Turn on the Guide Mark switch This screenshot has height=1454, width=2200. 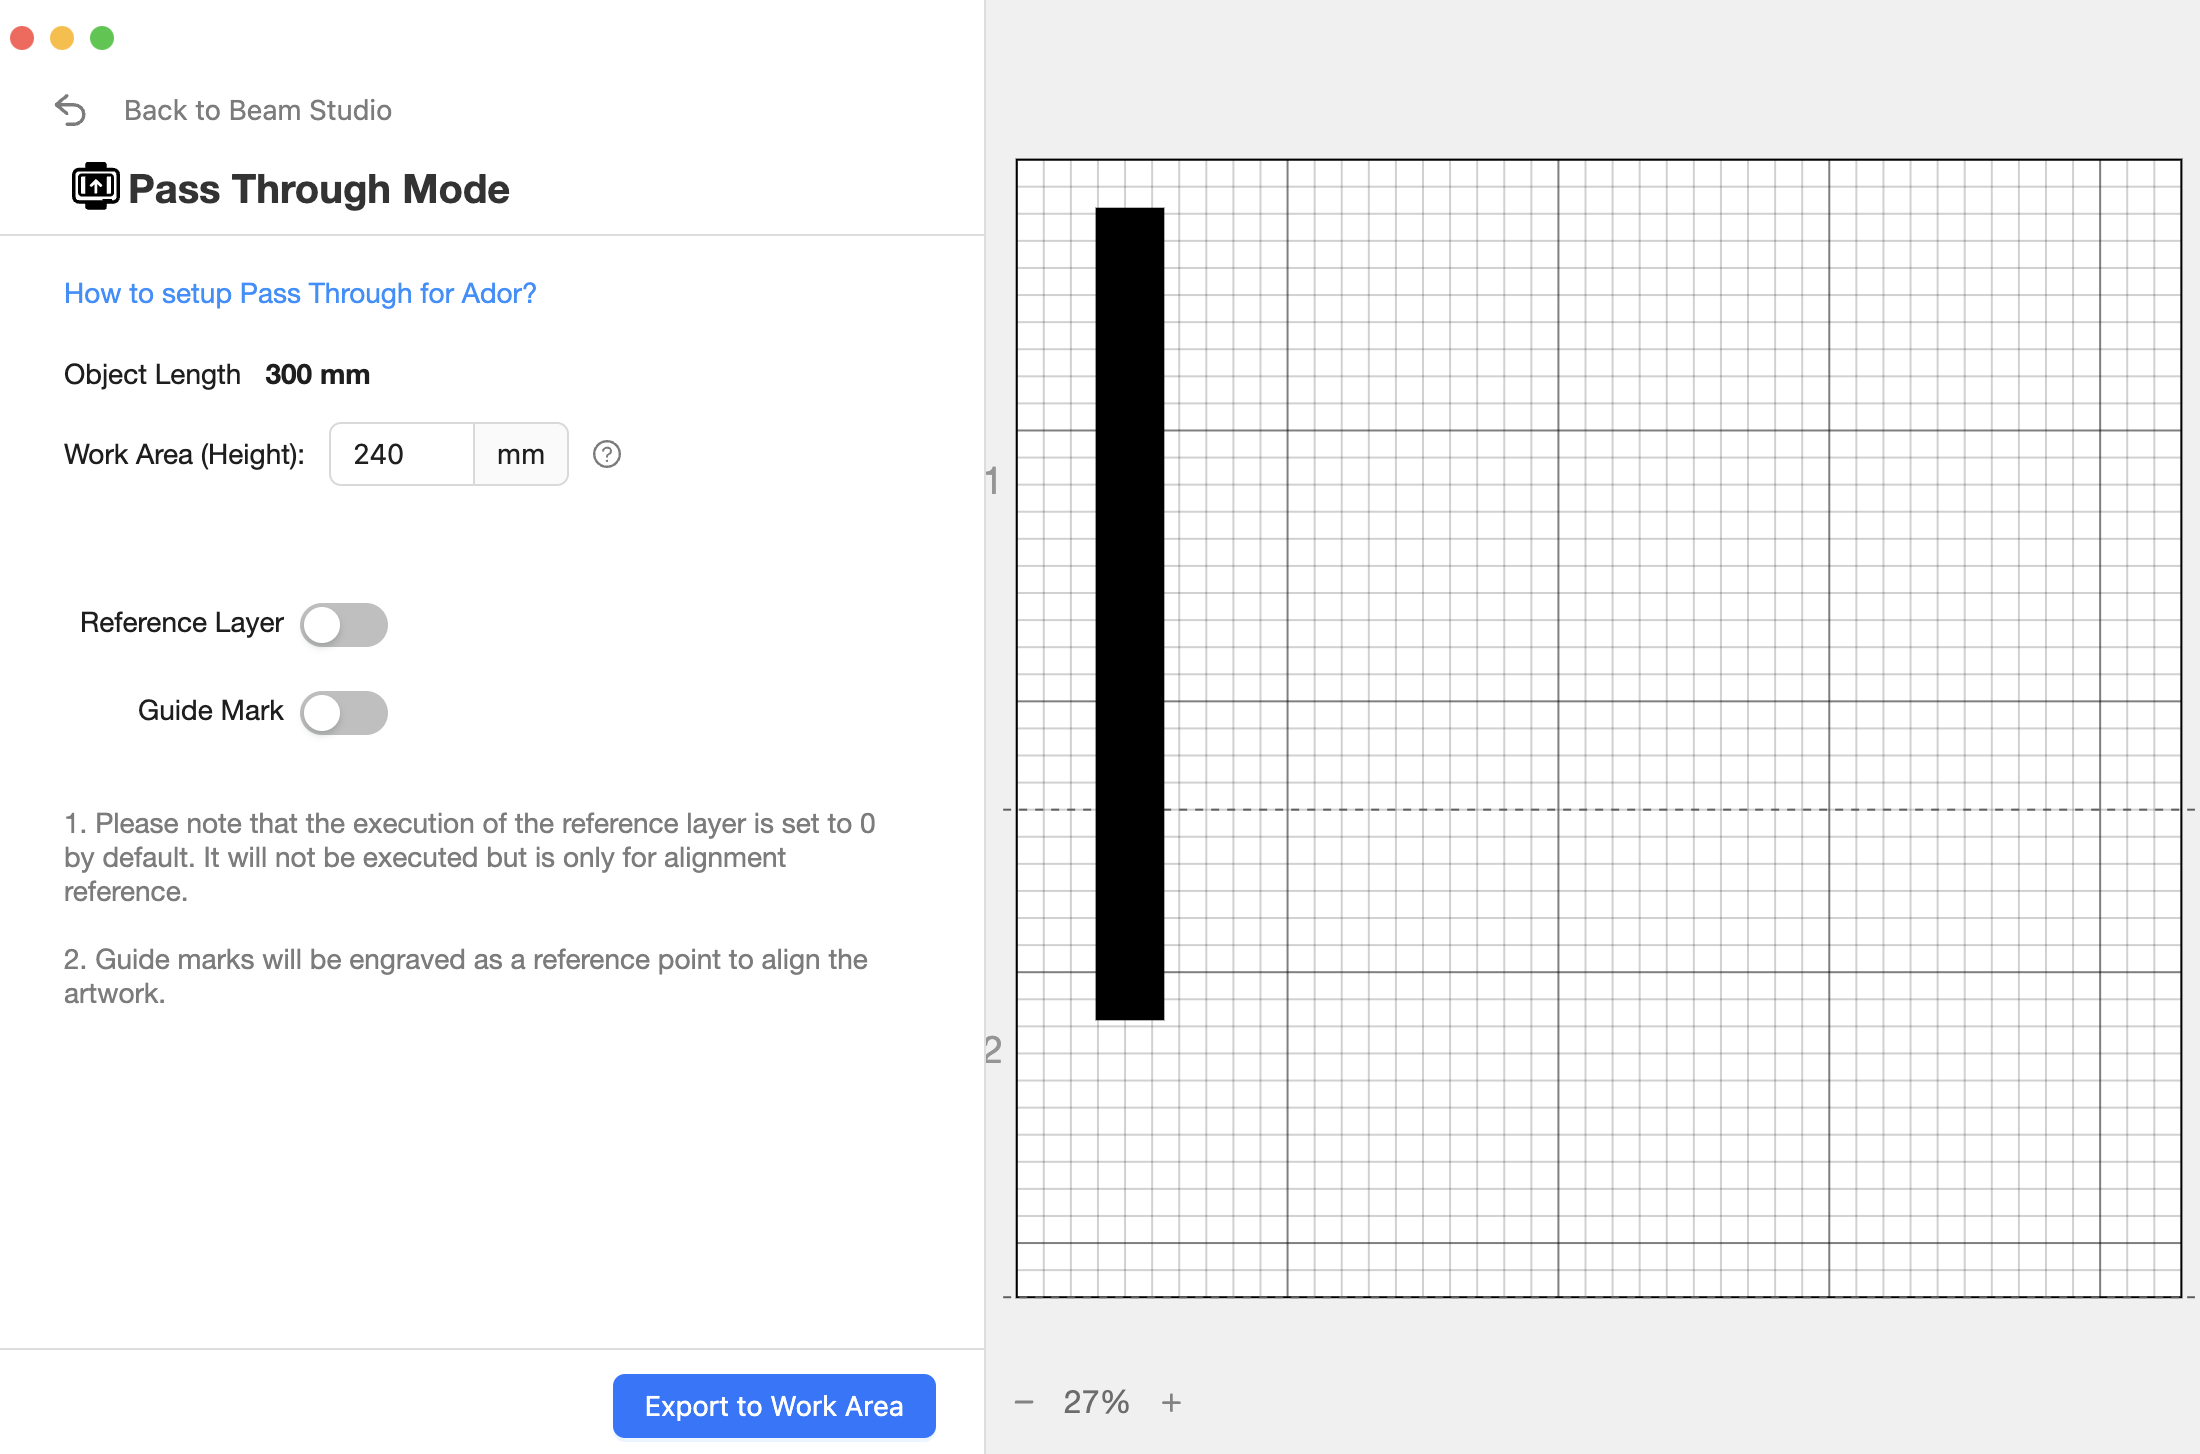tap(344, 713)
